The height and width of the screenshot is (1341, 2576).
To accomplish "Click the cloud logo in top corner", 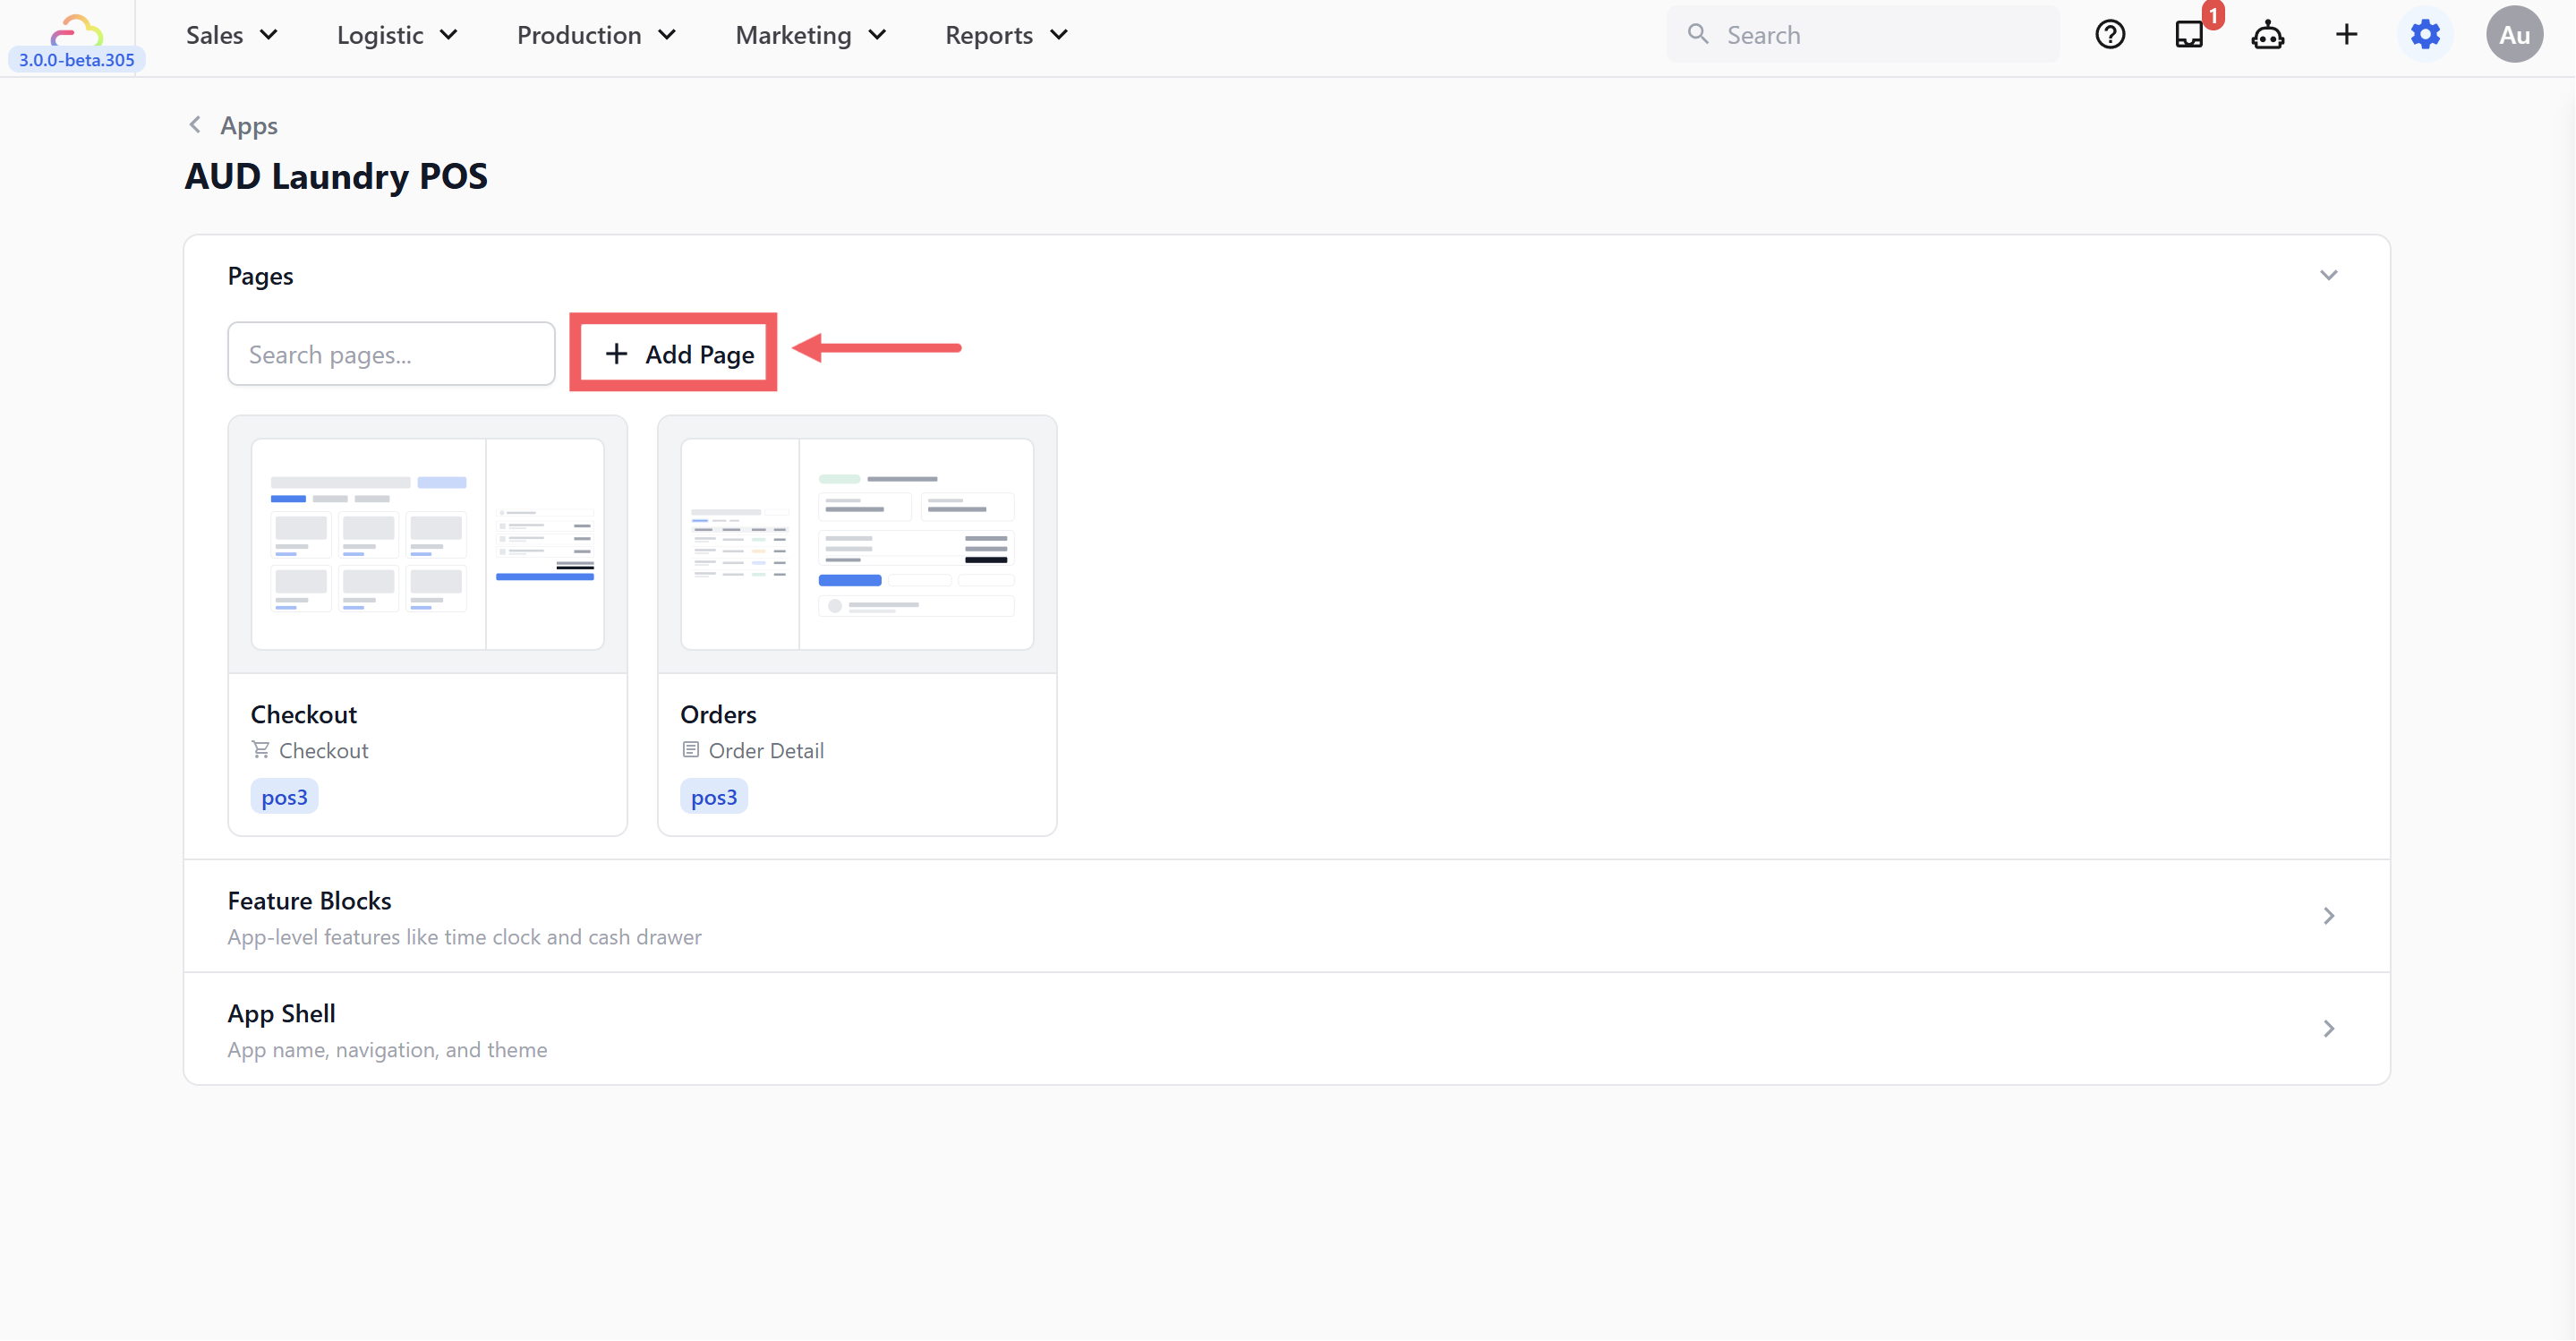I will pyautogui.click(x=76, y=30).
